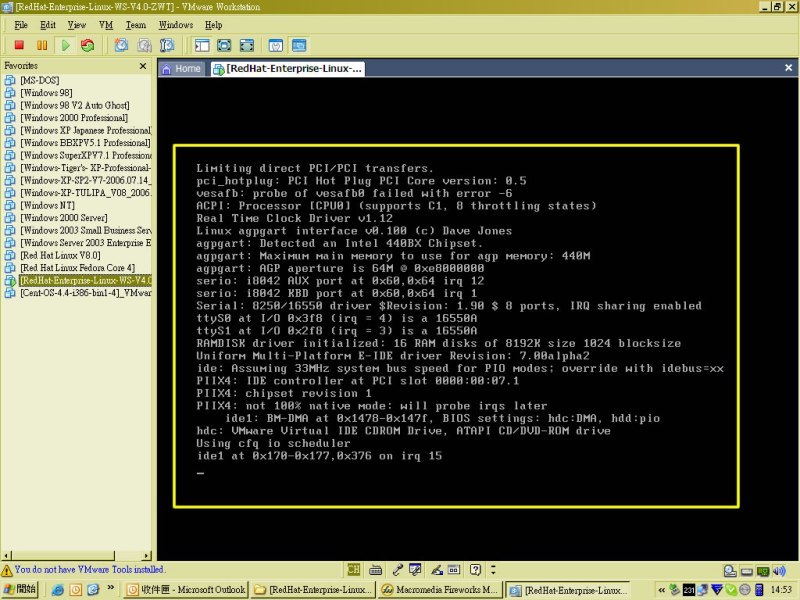The height and width of the screenshot is (600, 800).
Task: Switch to Macromedia Fireworks taskbar button
Action: click(439, 590)
